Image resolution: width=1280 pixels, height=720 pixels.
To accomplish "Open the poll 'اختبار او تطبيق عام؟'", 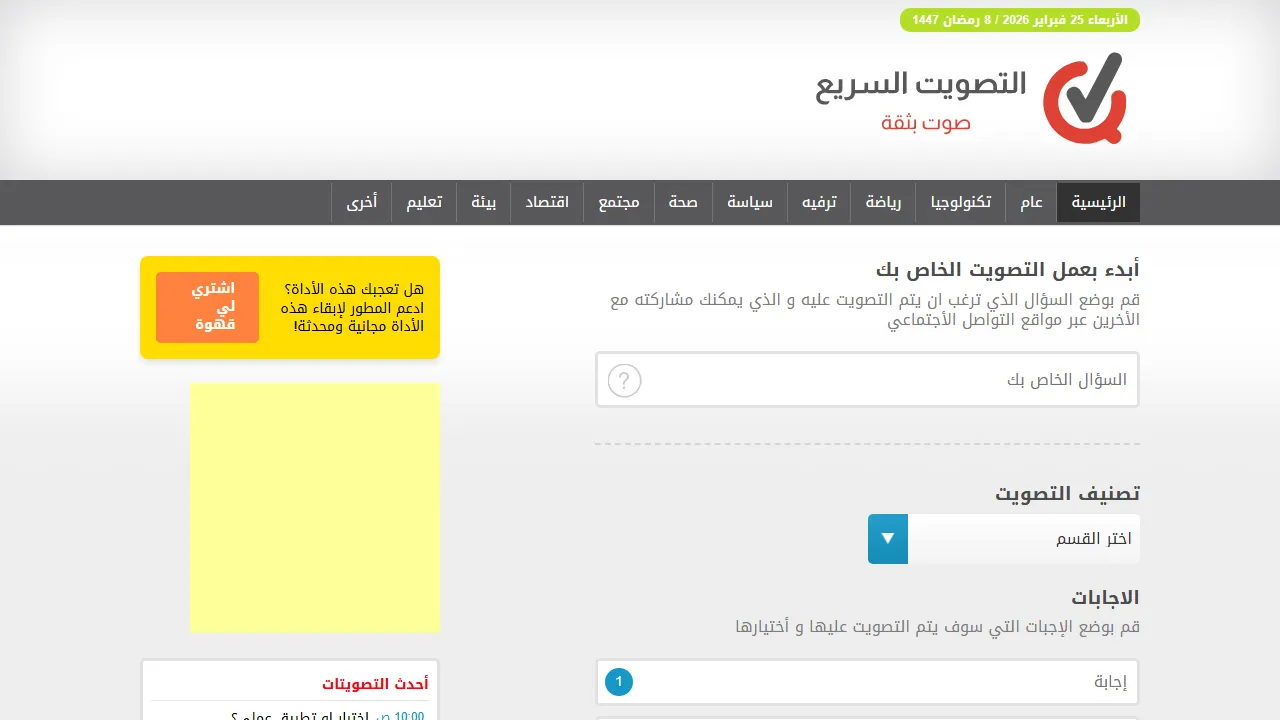I will (x=330, y=714).
